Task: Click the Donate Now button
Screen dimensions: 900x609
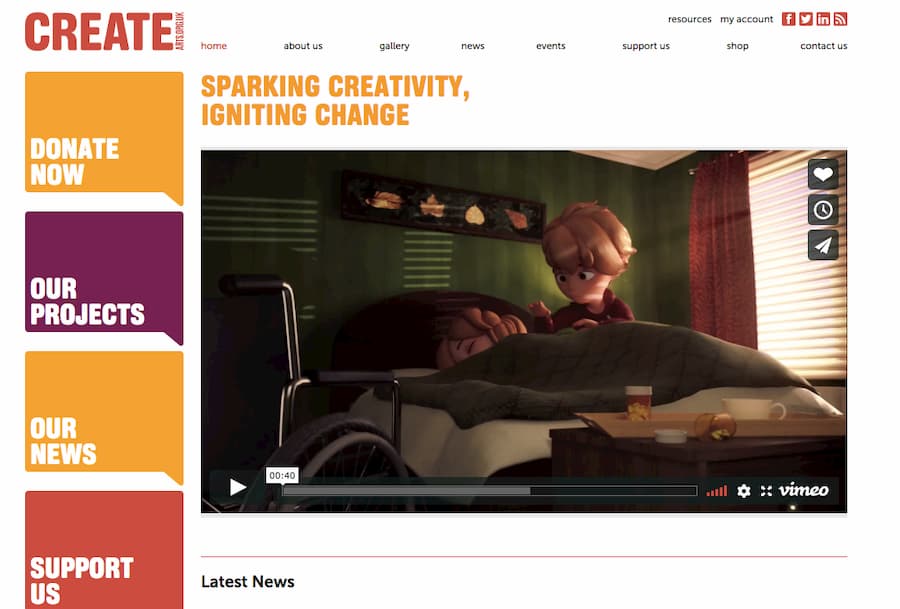Action: click(104, 138)
